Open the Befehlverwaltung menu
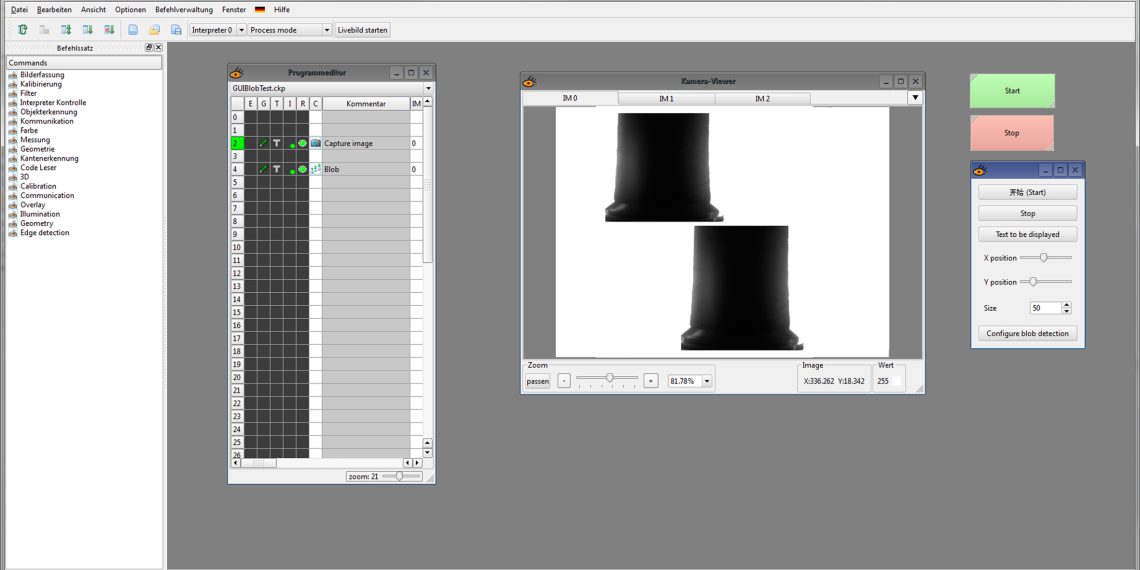The height and width of the screenshot is (570, 1140). click(184, 9)
